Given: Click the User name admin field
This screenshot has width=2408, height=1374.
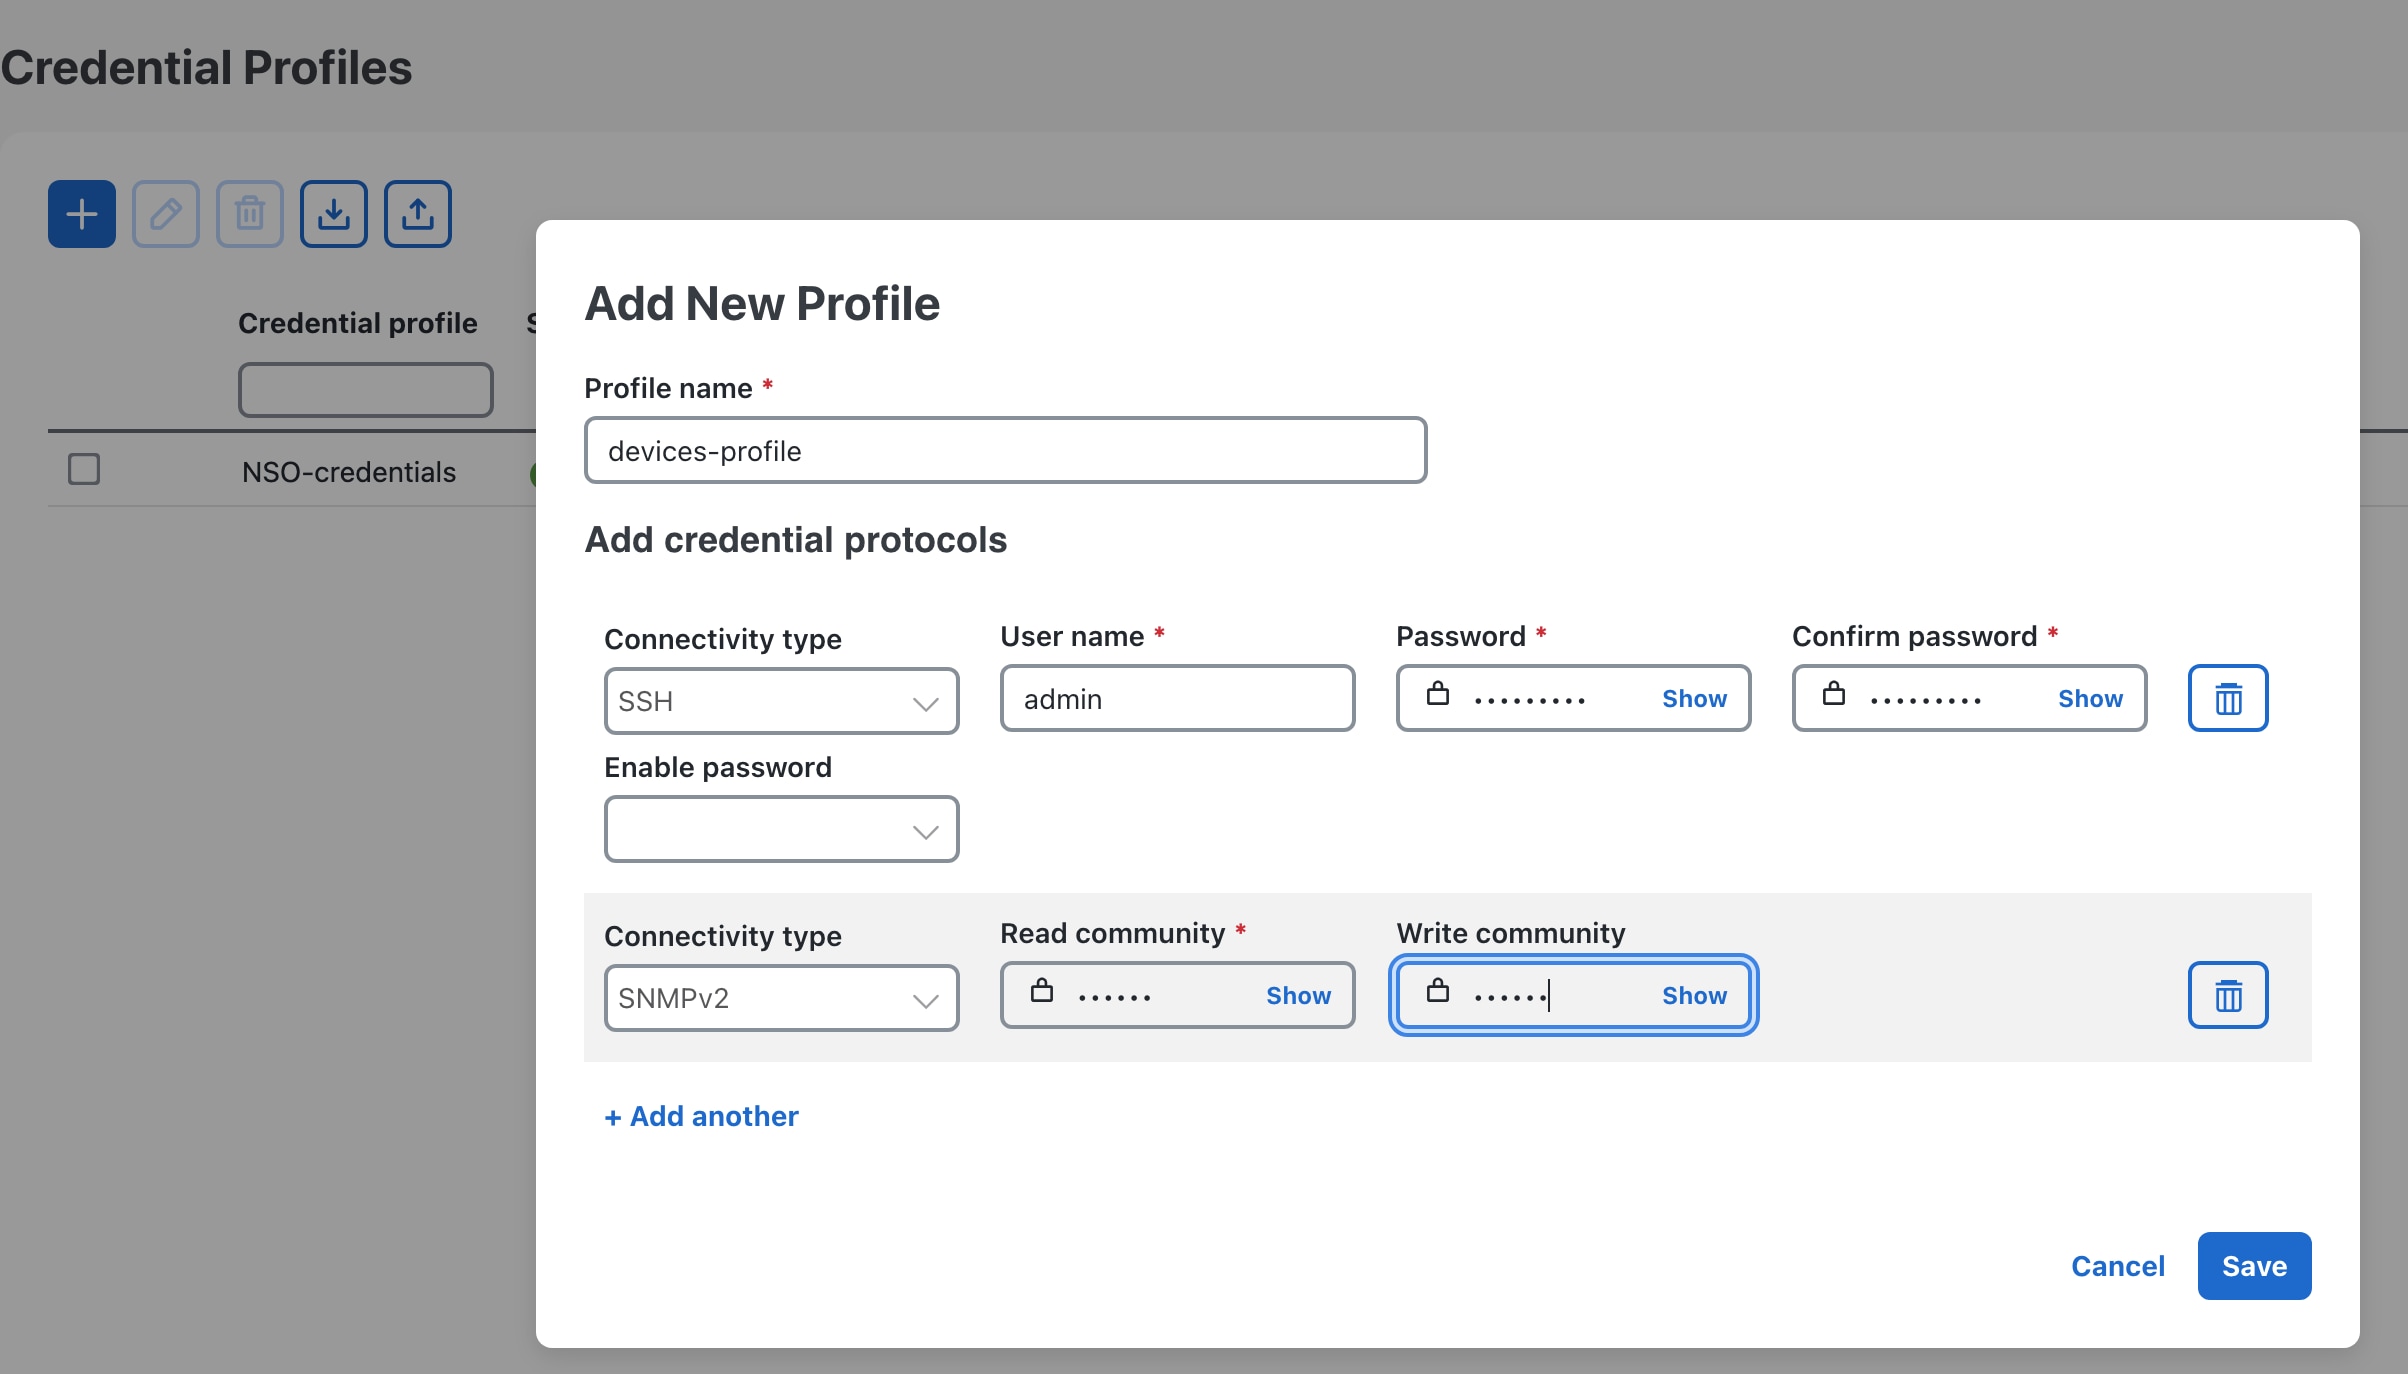Looking at the screenshot, I should (x=1178, y=698).
